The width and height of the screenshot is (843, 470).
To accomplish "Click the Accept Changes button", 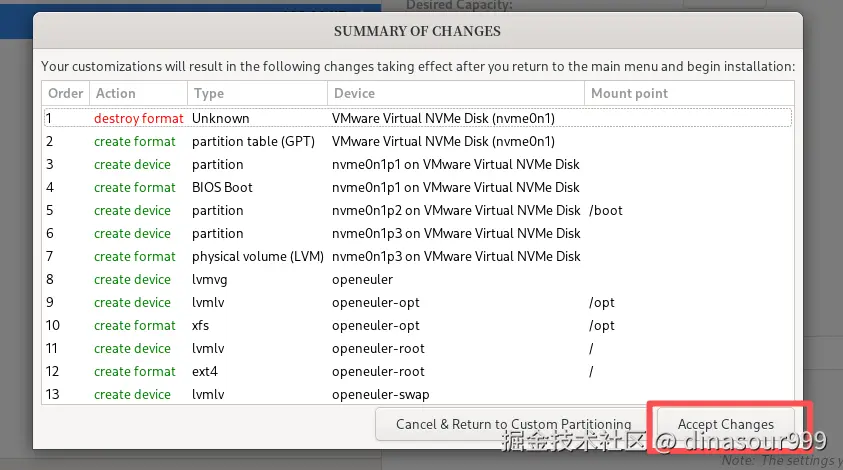I will pyautogui.click(x=725, y=424).
